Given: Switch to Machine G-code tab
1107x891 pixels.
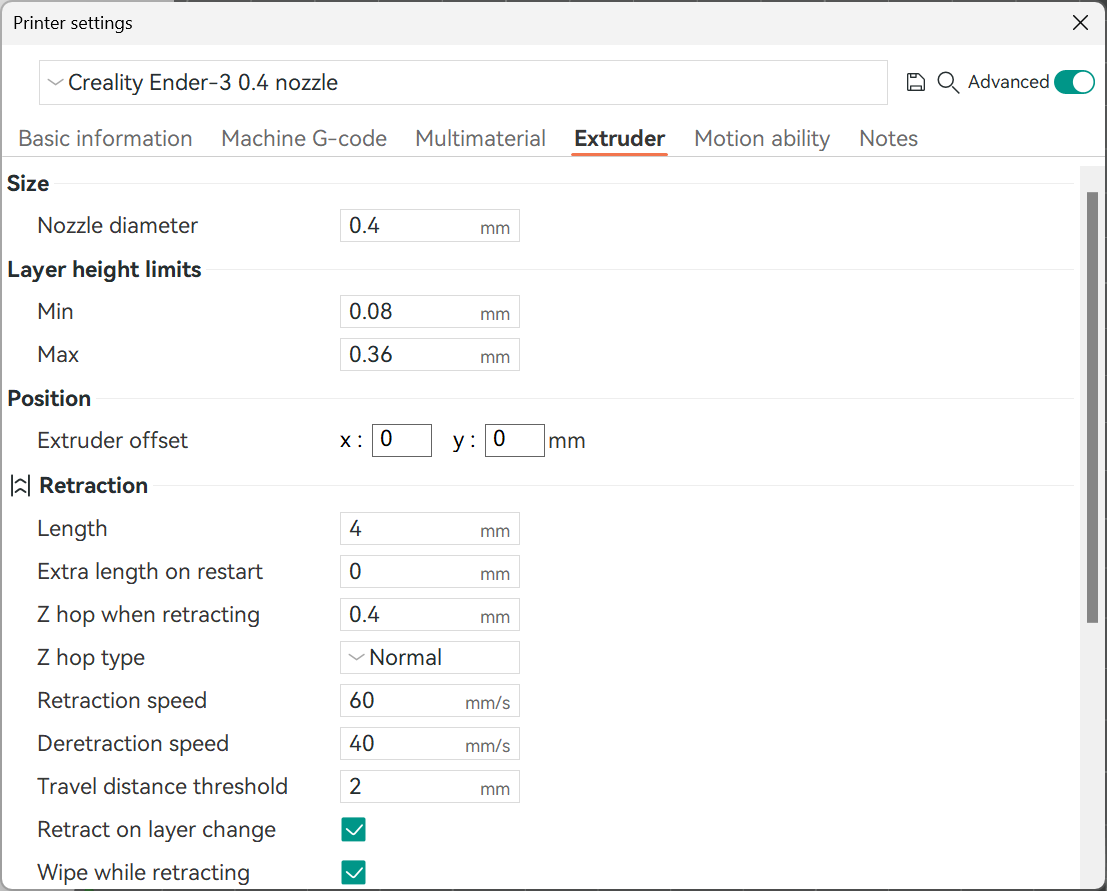Looking at the screenshot, I should tap(304, 138).
